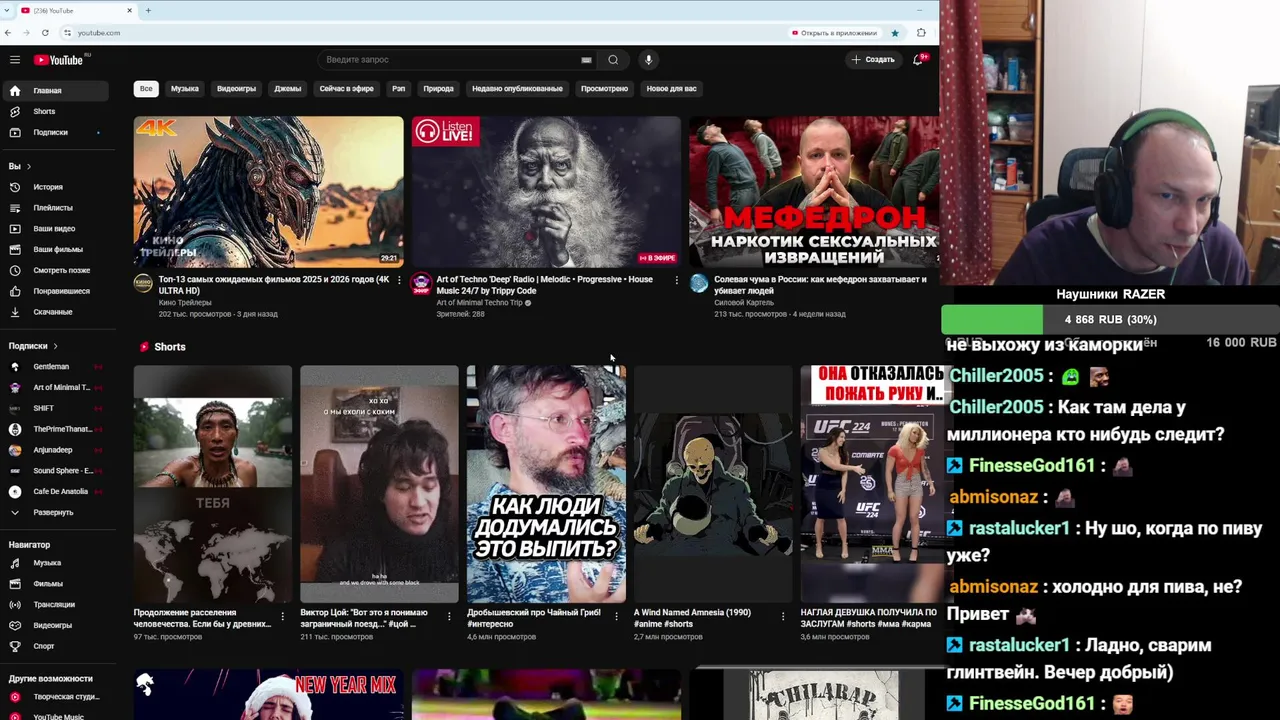Select the Сейчас в эфире filter chip
The width and height of the screenshot is (1280, 720).
click(347, 89)
